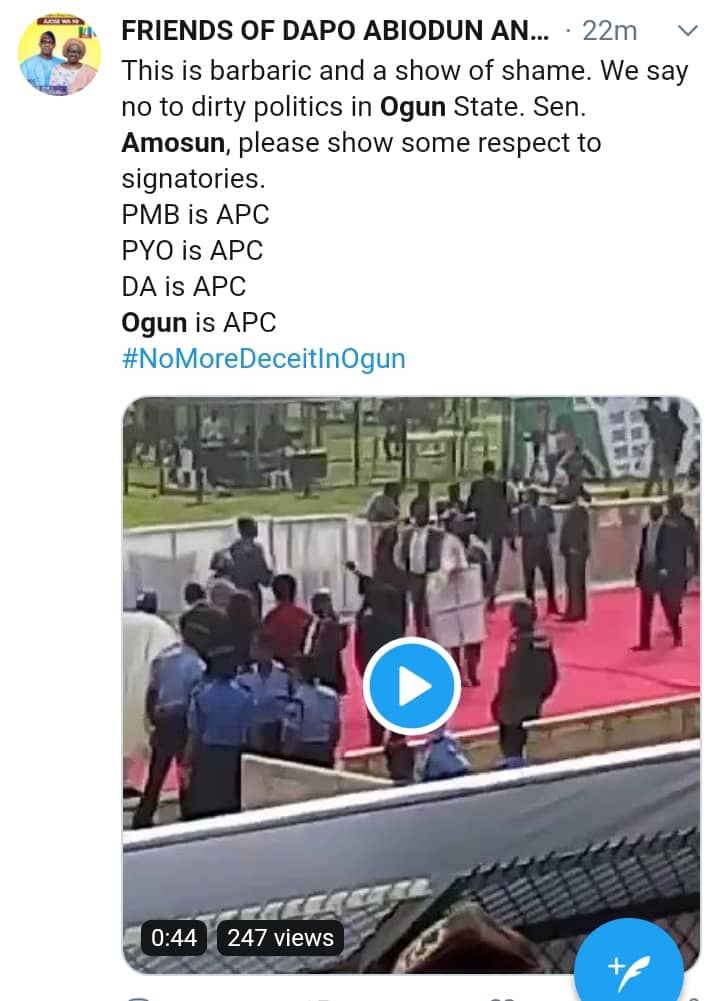
Task: Open the #NoMoreDeceitInOgun hashtag
Action: tap(263, 358)
